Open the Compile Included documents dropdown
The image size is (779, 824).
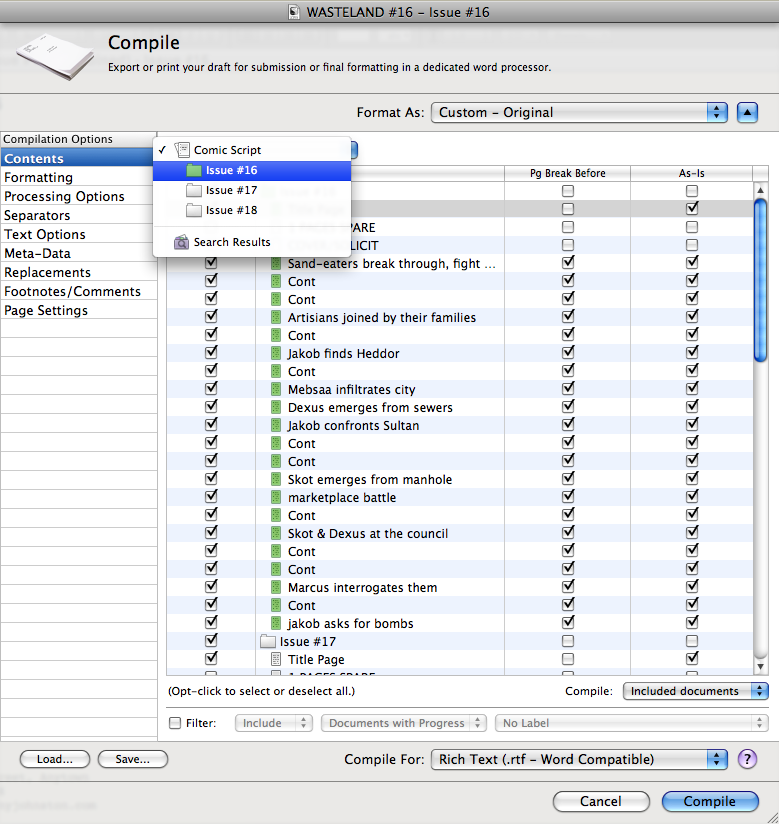pos(695,691)
